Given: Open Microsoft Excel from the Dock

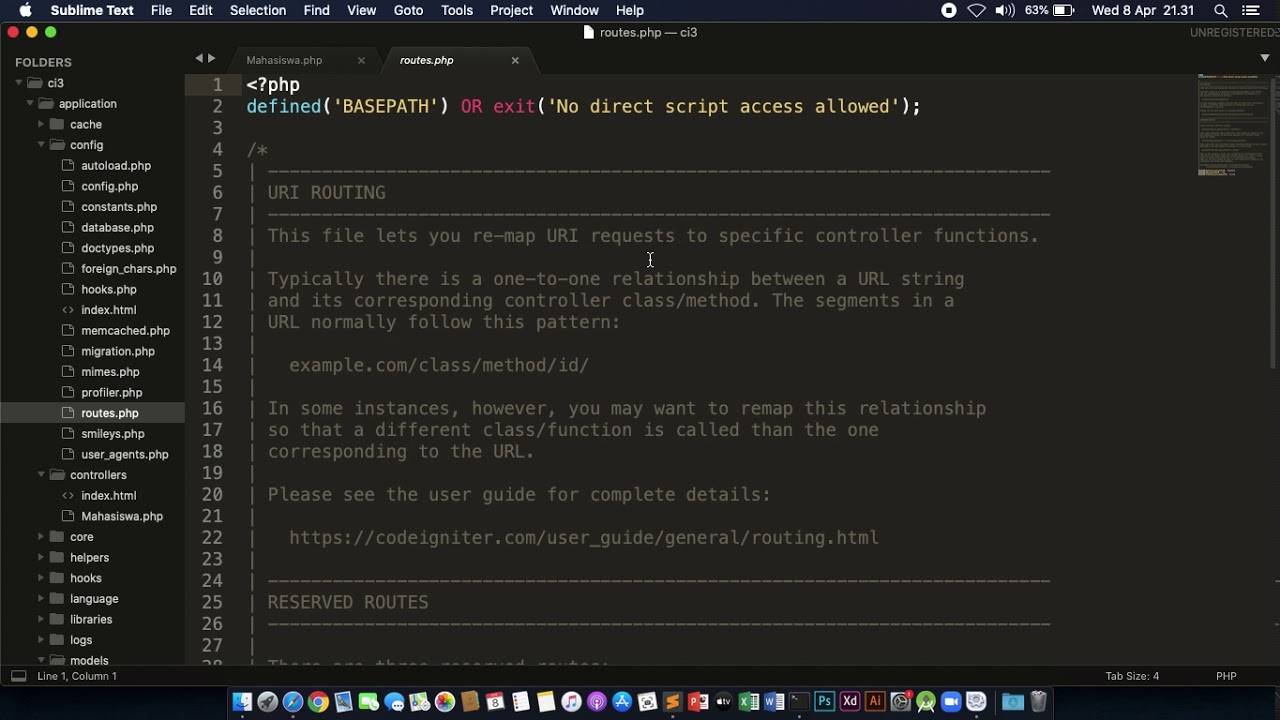Looking at the screenshot, I should coord(748,702).
